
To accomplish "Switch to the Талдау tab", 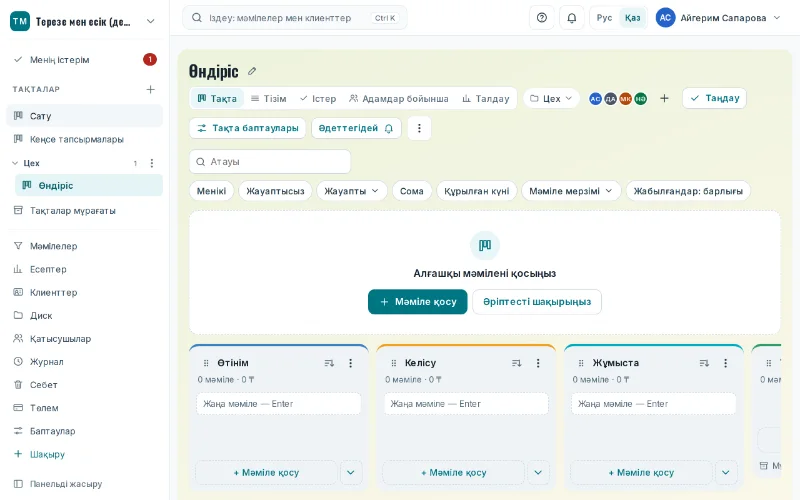I will [486, 98].
